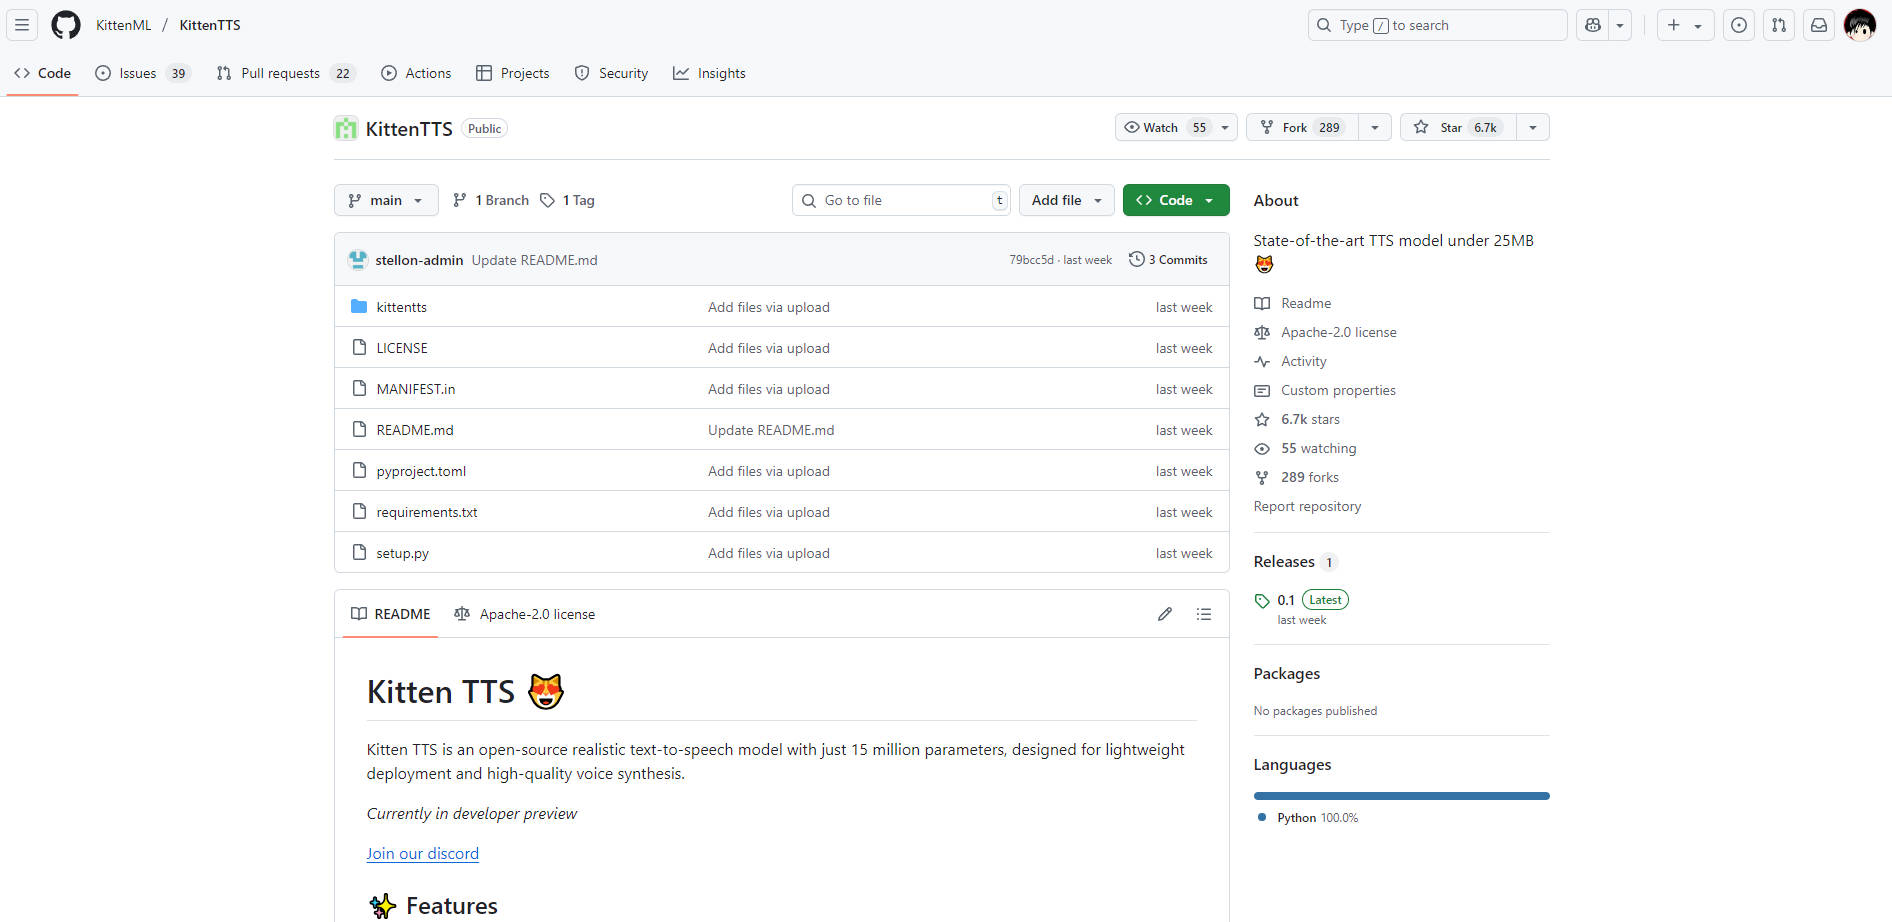Show README outline list icon
The height and width of the screenshot is (922, 1892).
[x=1204, y=614]
